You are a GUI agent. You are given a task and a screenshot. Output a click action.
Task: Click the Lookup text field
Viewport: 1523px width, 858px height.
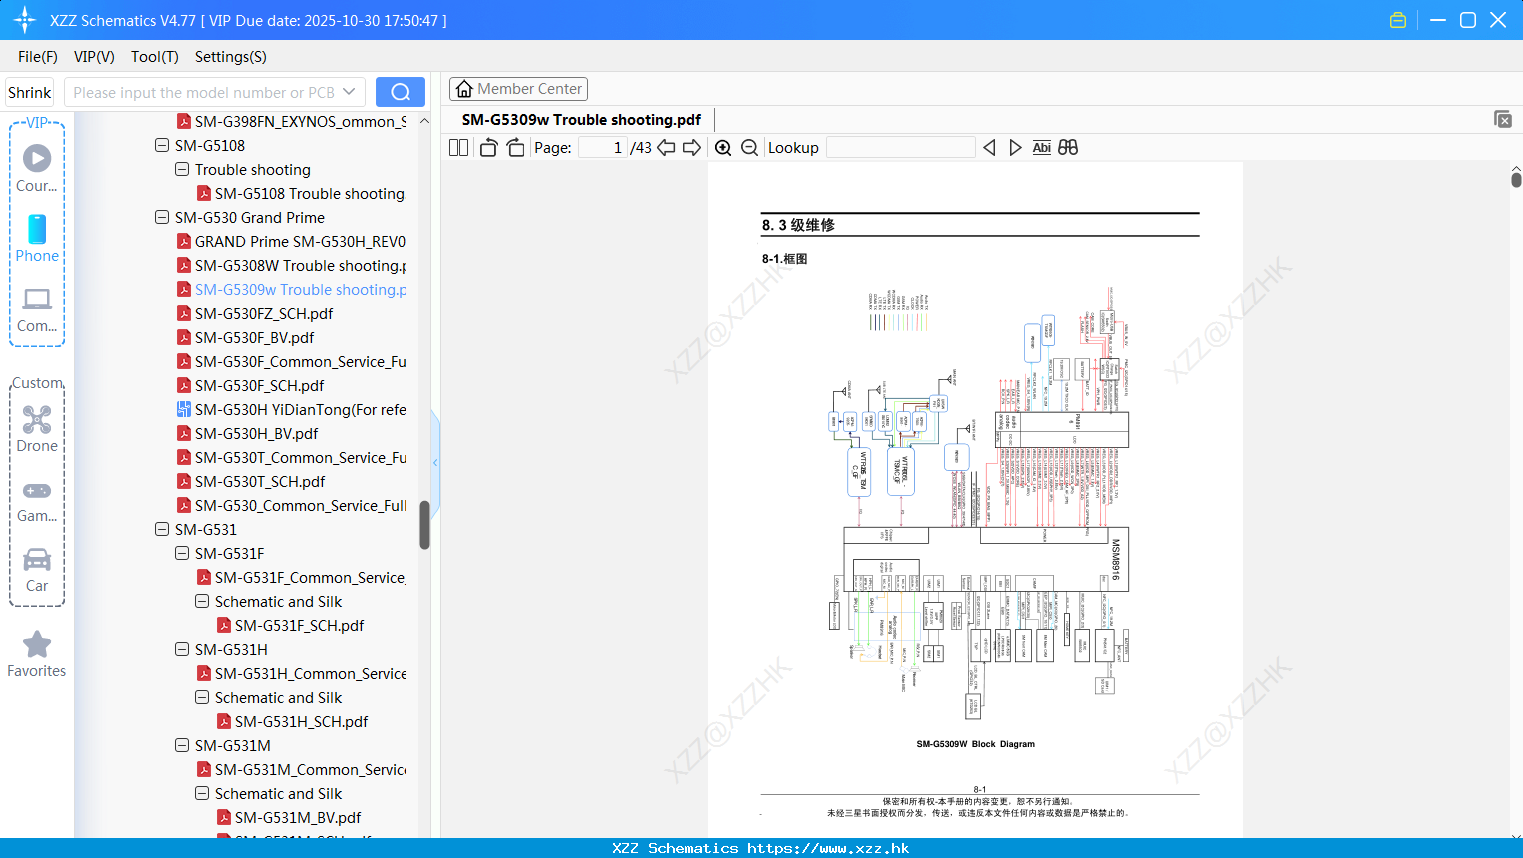point(900,147)
